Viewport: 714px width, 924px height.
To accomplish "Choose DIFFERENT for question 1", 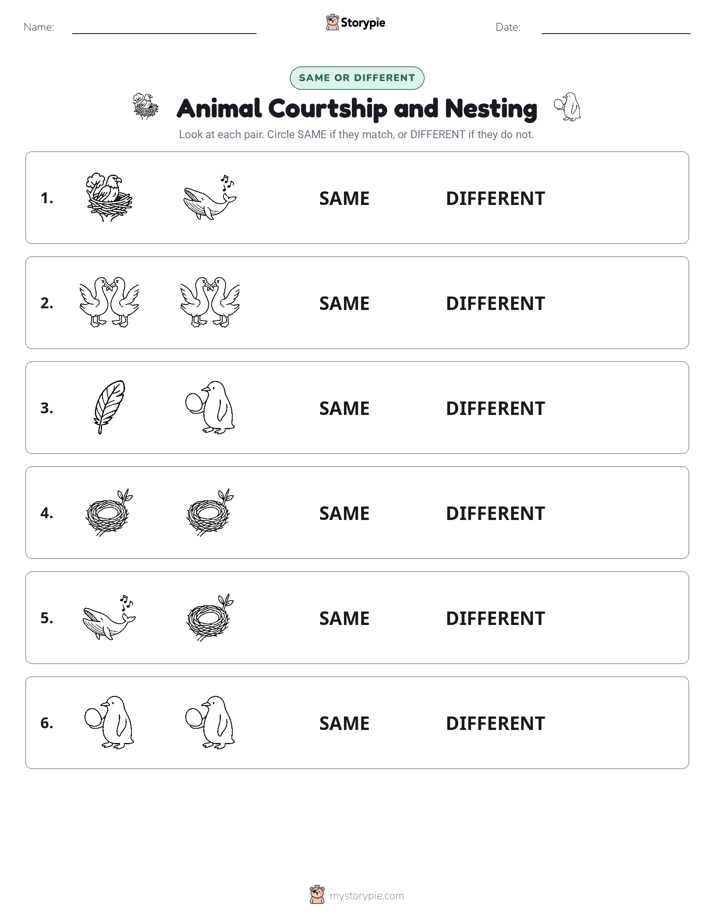I will pos(495,199).
